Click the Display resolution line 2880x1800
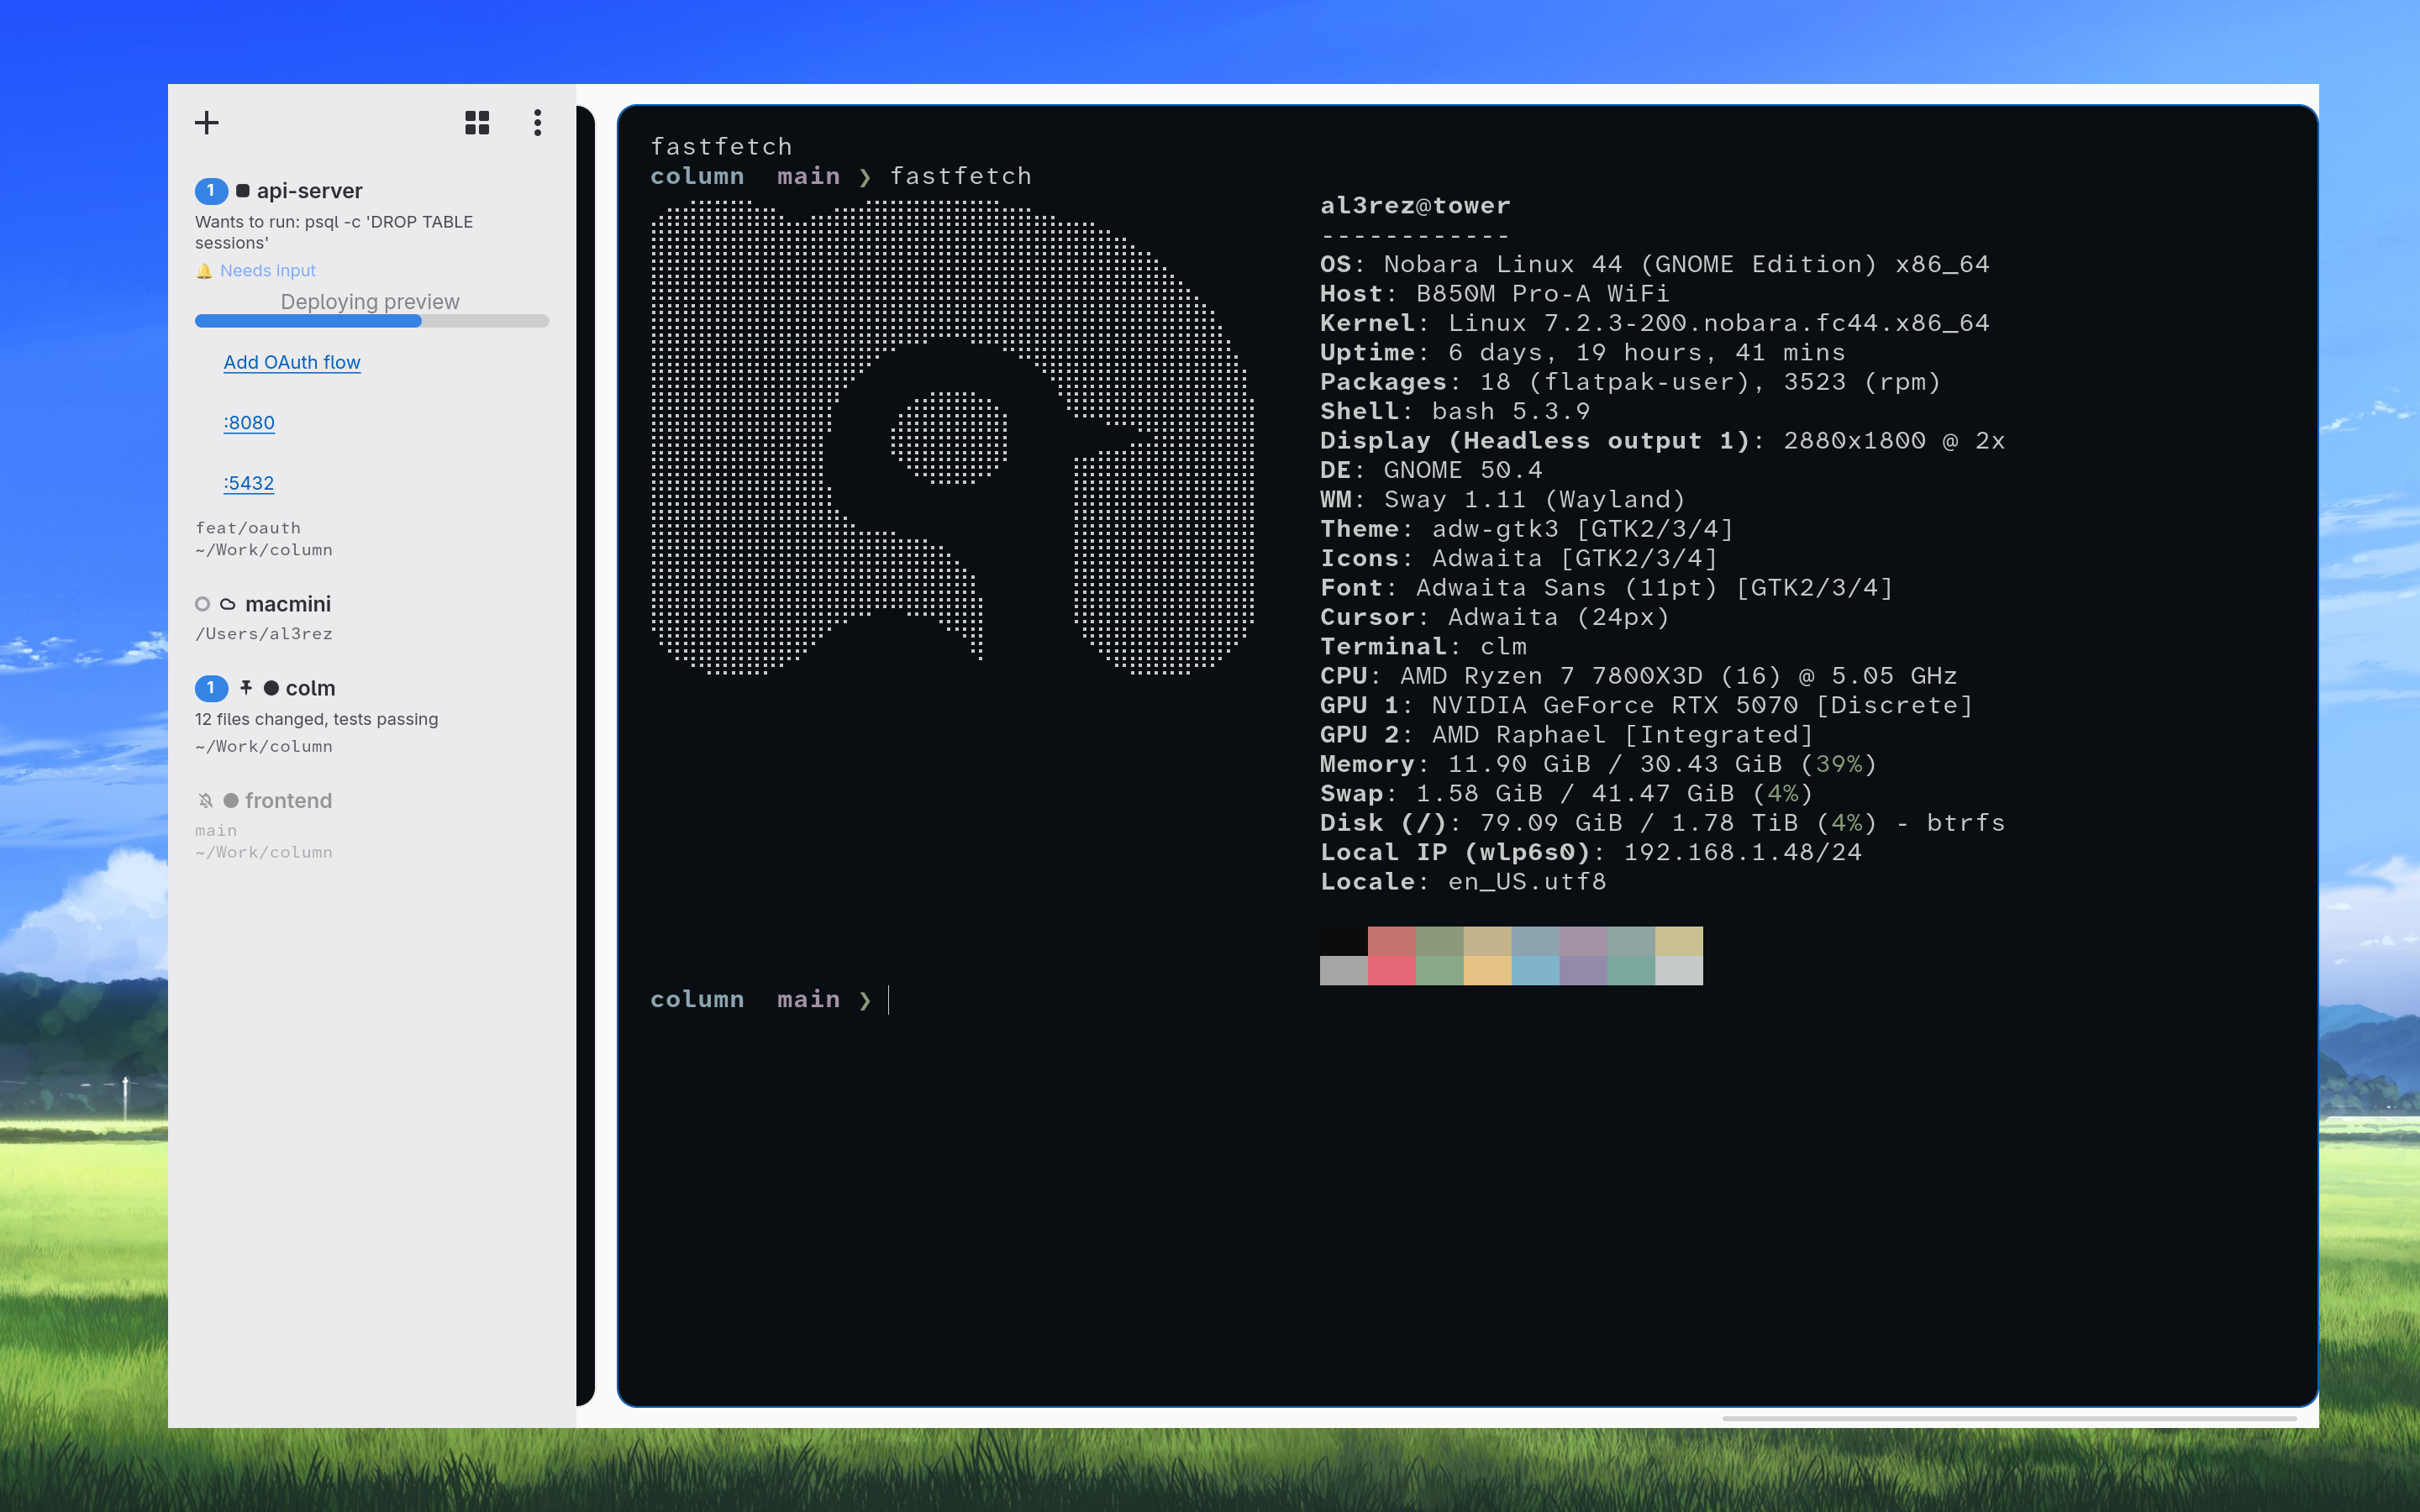2420x1512 pixels. 1663,441
